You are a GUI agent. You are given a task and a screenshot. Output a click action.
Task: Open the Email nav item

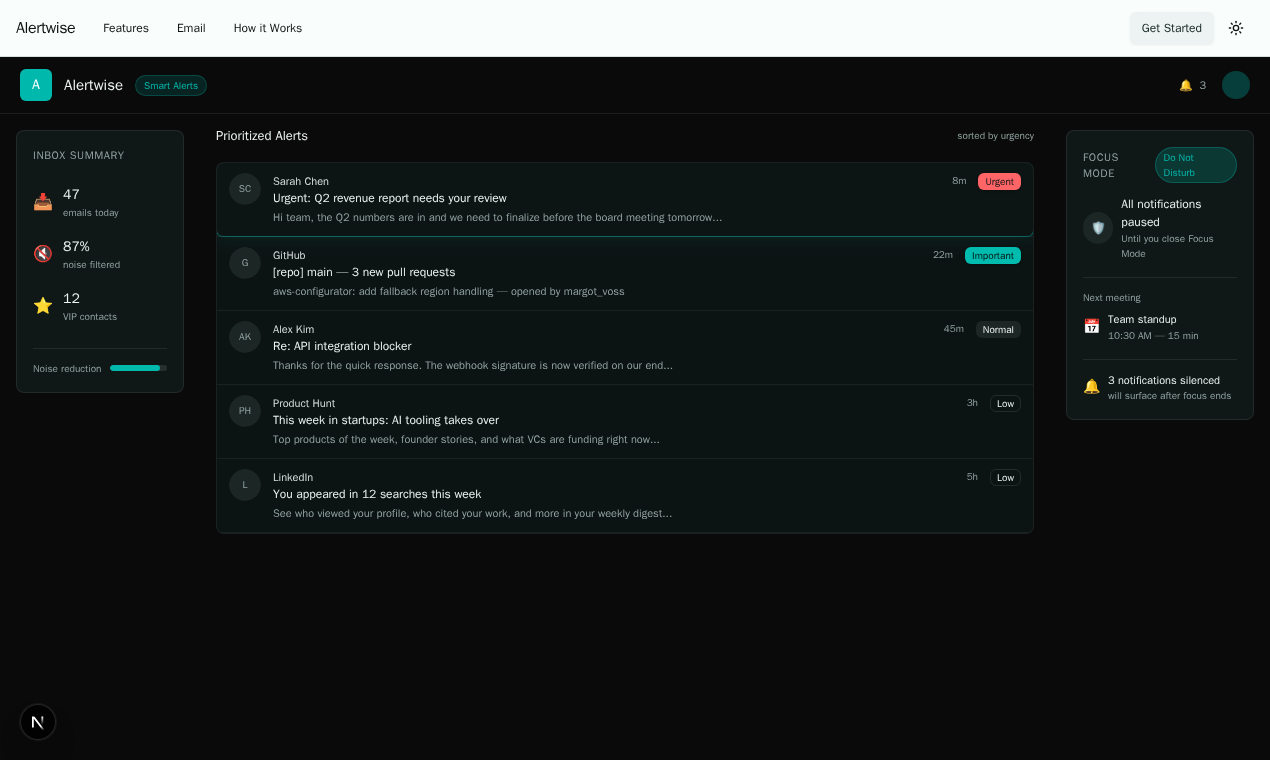191,28
